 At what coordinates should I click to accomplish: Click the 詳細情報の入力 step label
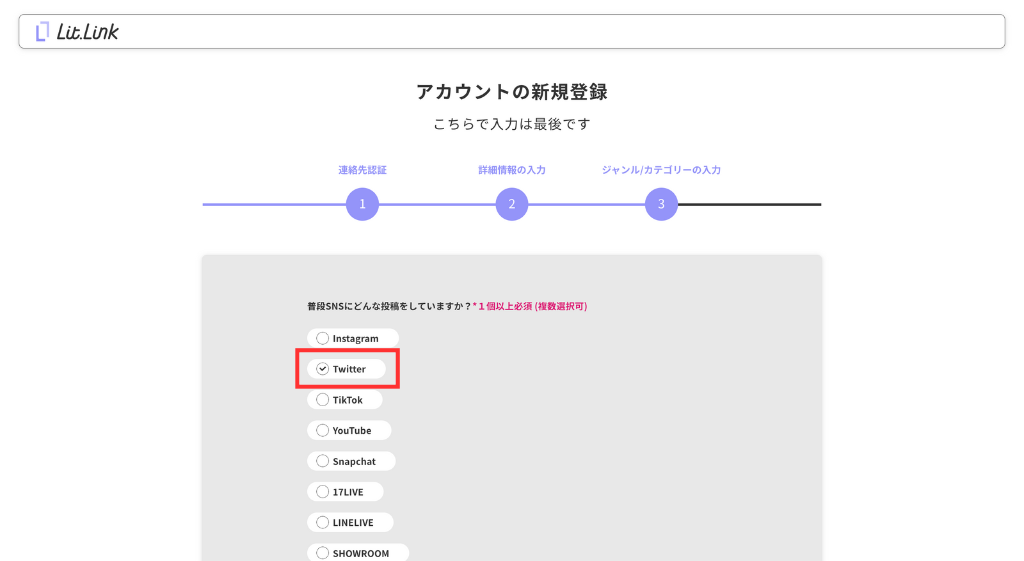point(512,170)
